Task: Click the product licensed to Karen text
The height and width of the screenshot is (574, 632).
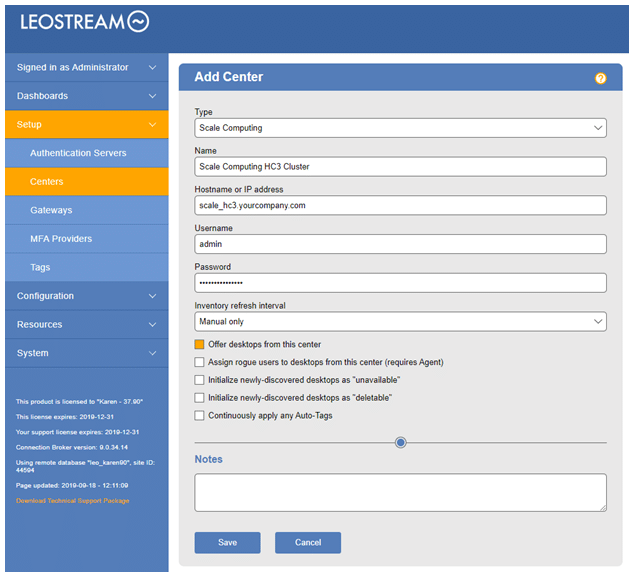Action: tap(79, 401)
